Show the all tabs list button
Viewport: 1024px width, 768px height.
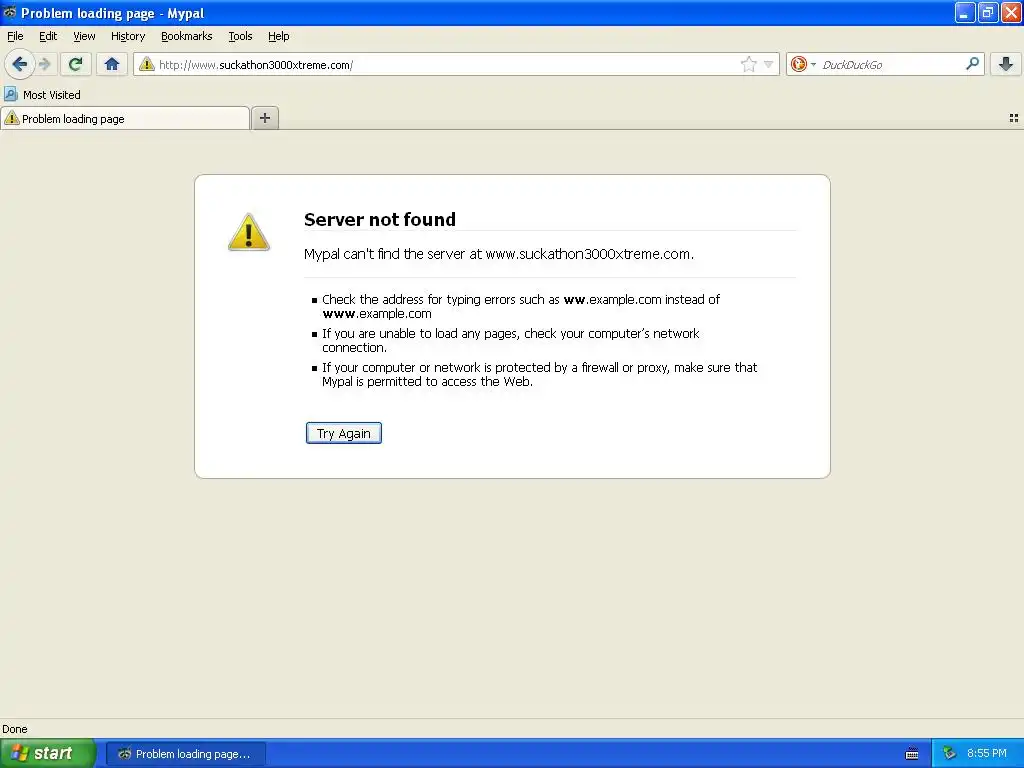coord(1014,118)
